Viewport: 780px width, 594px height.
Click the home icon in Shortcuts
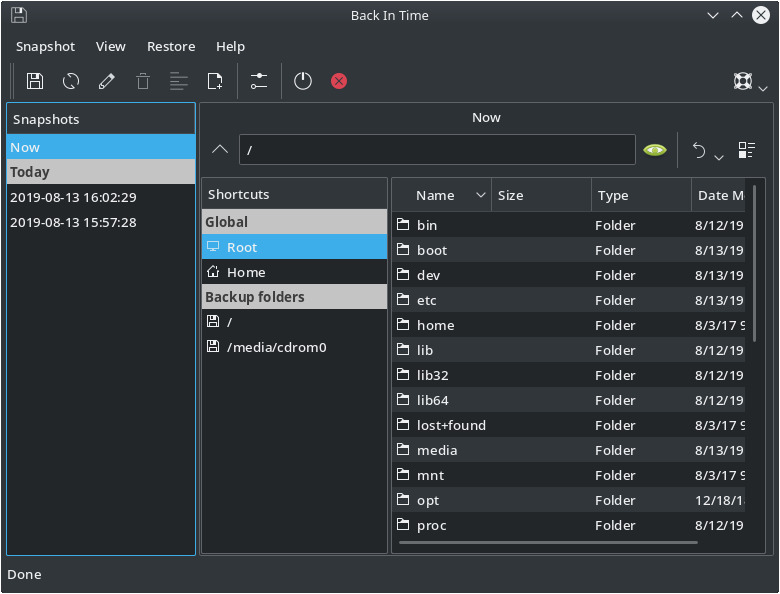point(213,272)
